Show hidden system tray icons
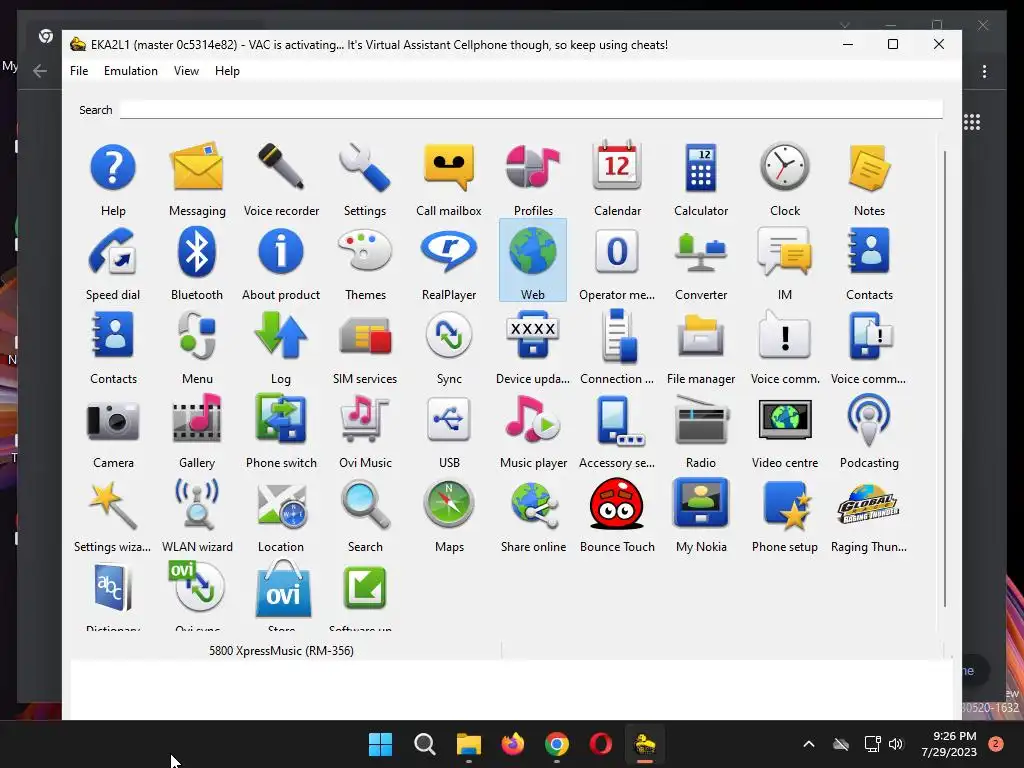The width and height of the screenshot is (1024, 768). pyautogui.click(x=808, y=744)
